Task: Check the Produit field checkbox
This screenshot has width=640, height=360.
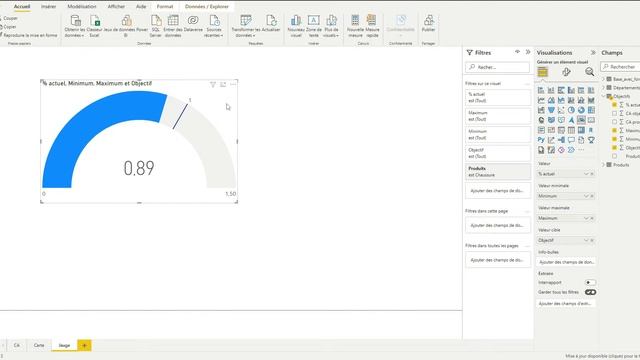Action: pyautogui.click(x=614, y=156)
